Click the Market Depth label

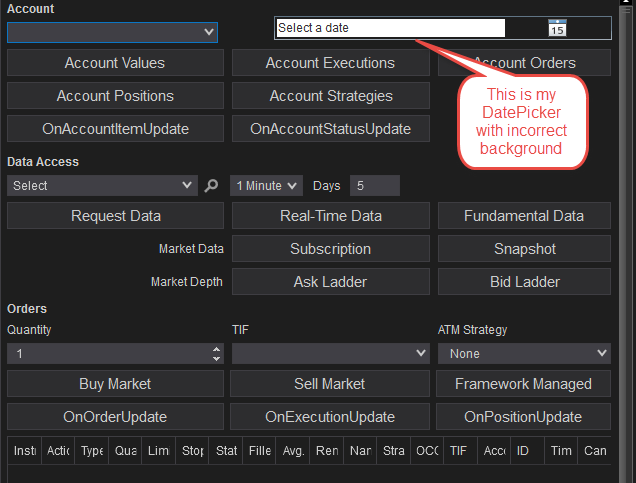click(187, 281)
